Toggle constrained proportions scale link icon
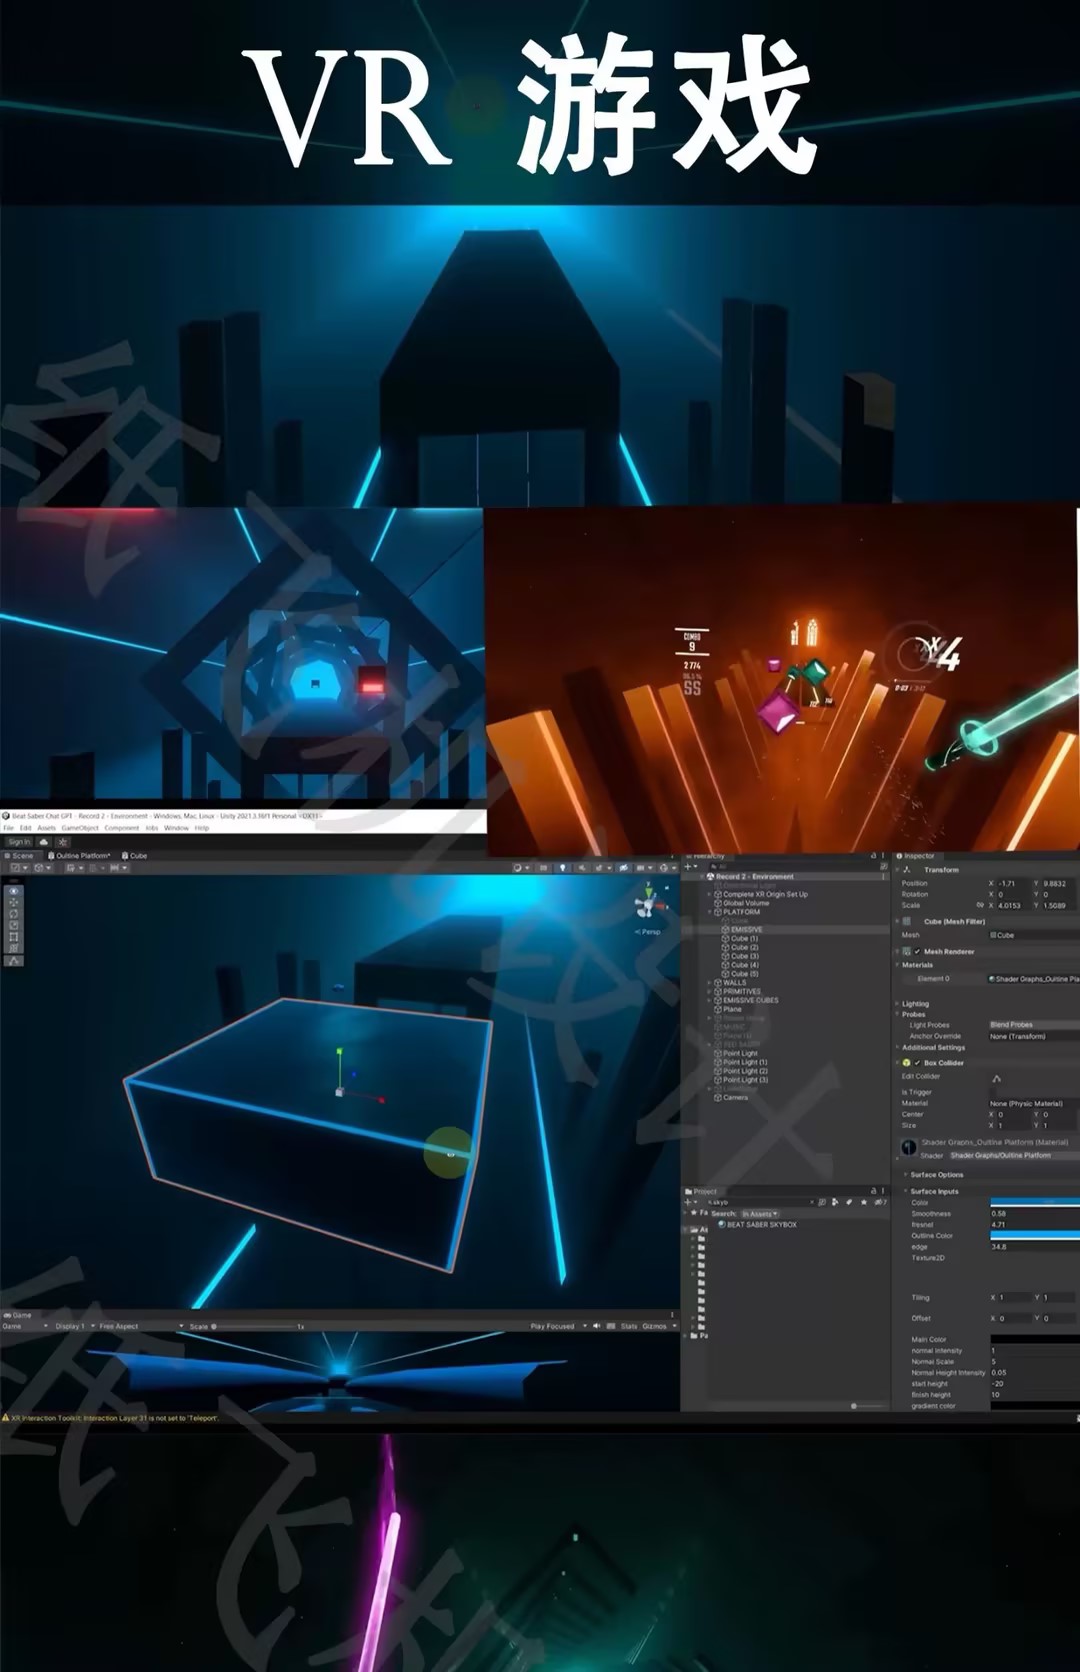1080x1672 pixels. (x=980, y=906)
